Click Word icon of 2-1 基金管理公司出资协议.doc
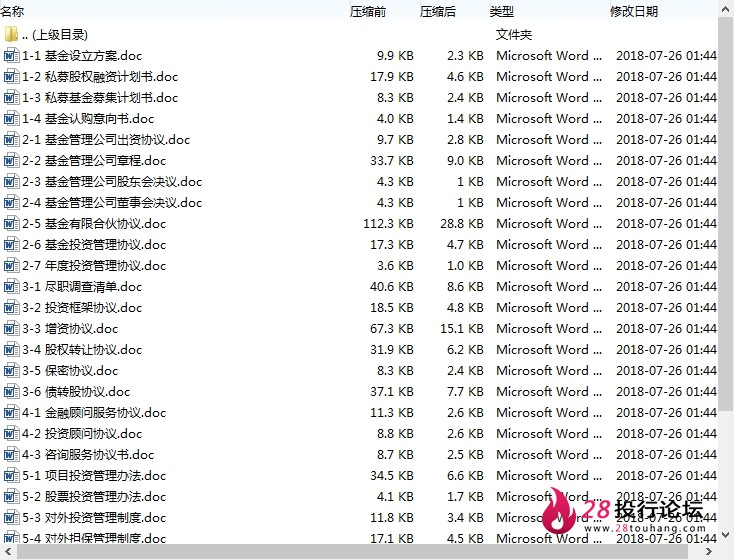This screenshot has width=734, height=560. pyautogui.click(x=11, y=140)
